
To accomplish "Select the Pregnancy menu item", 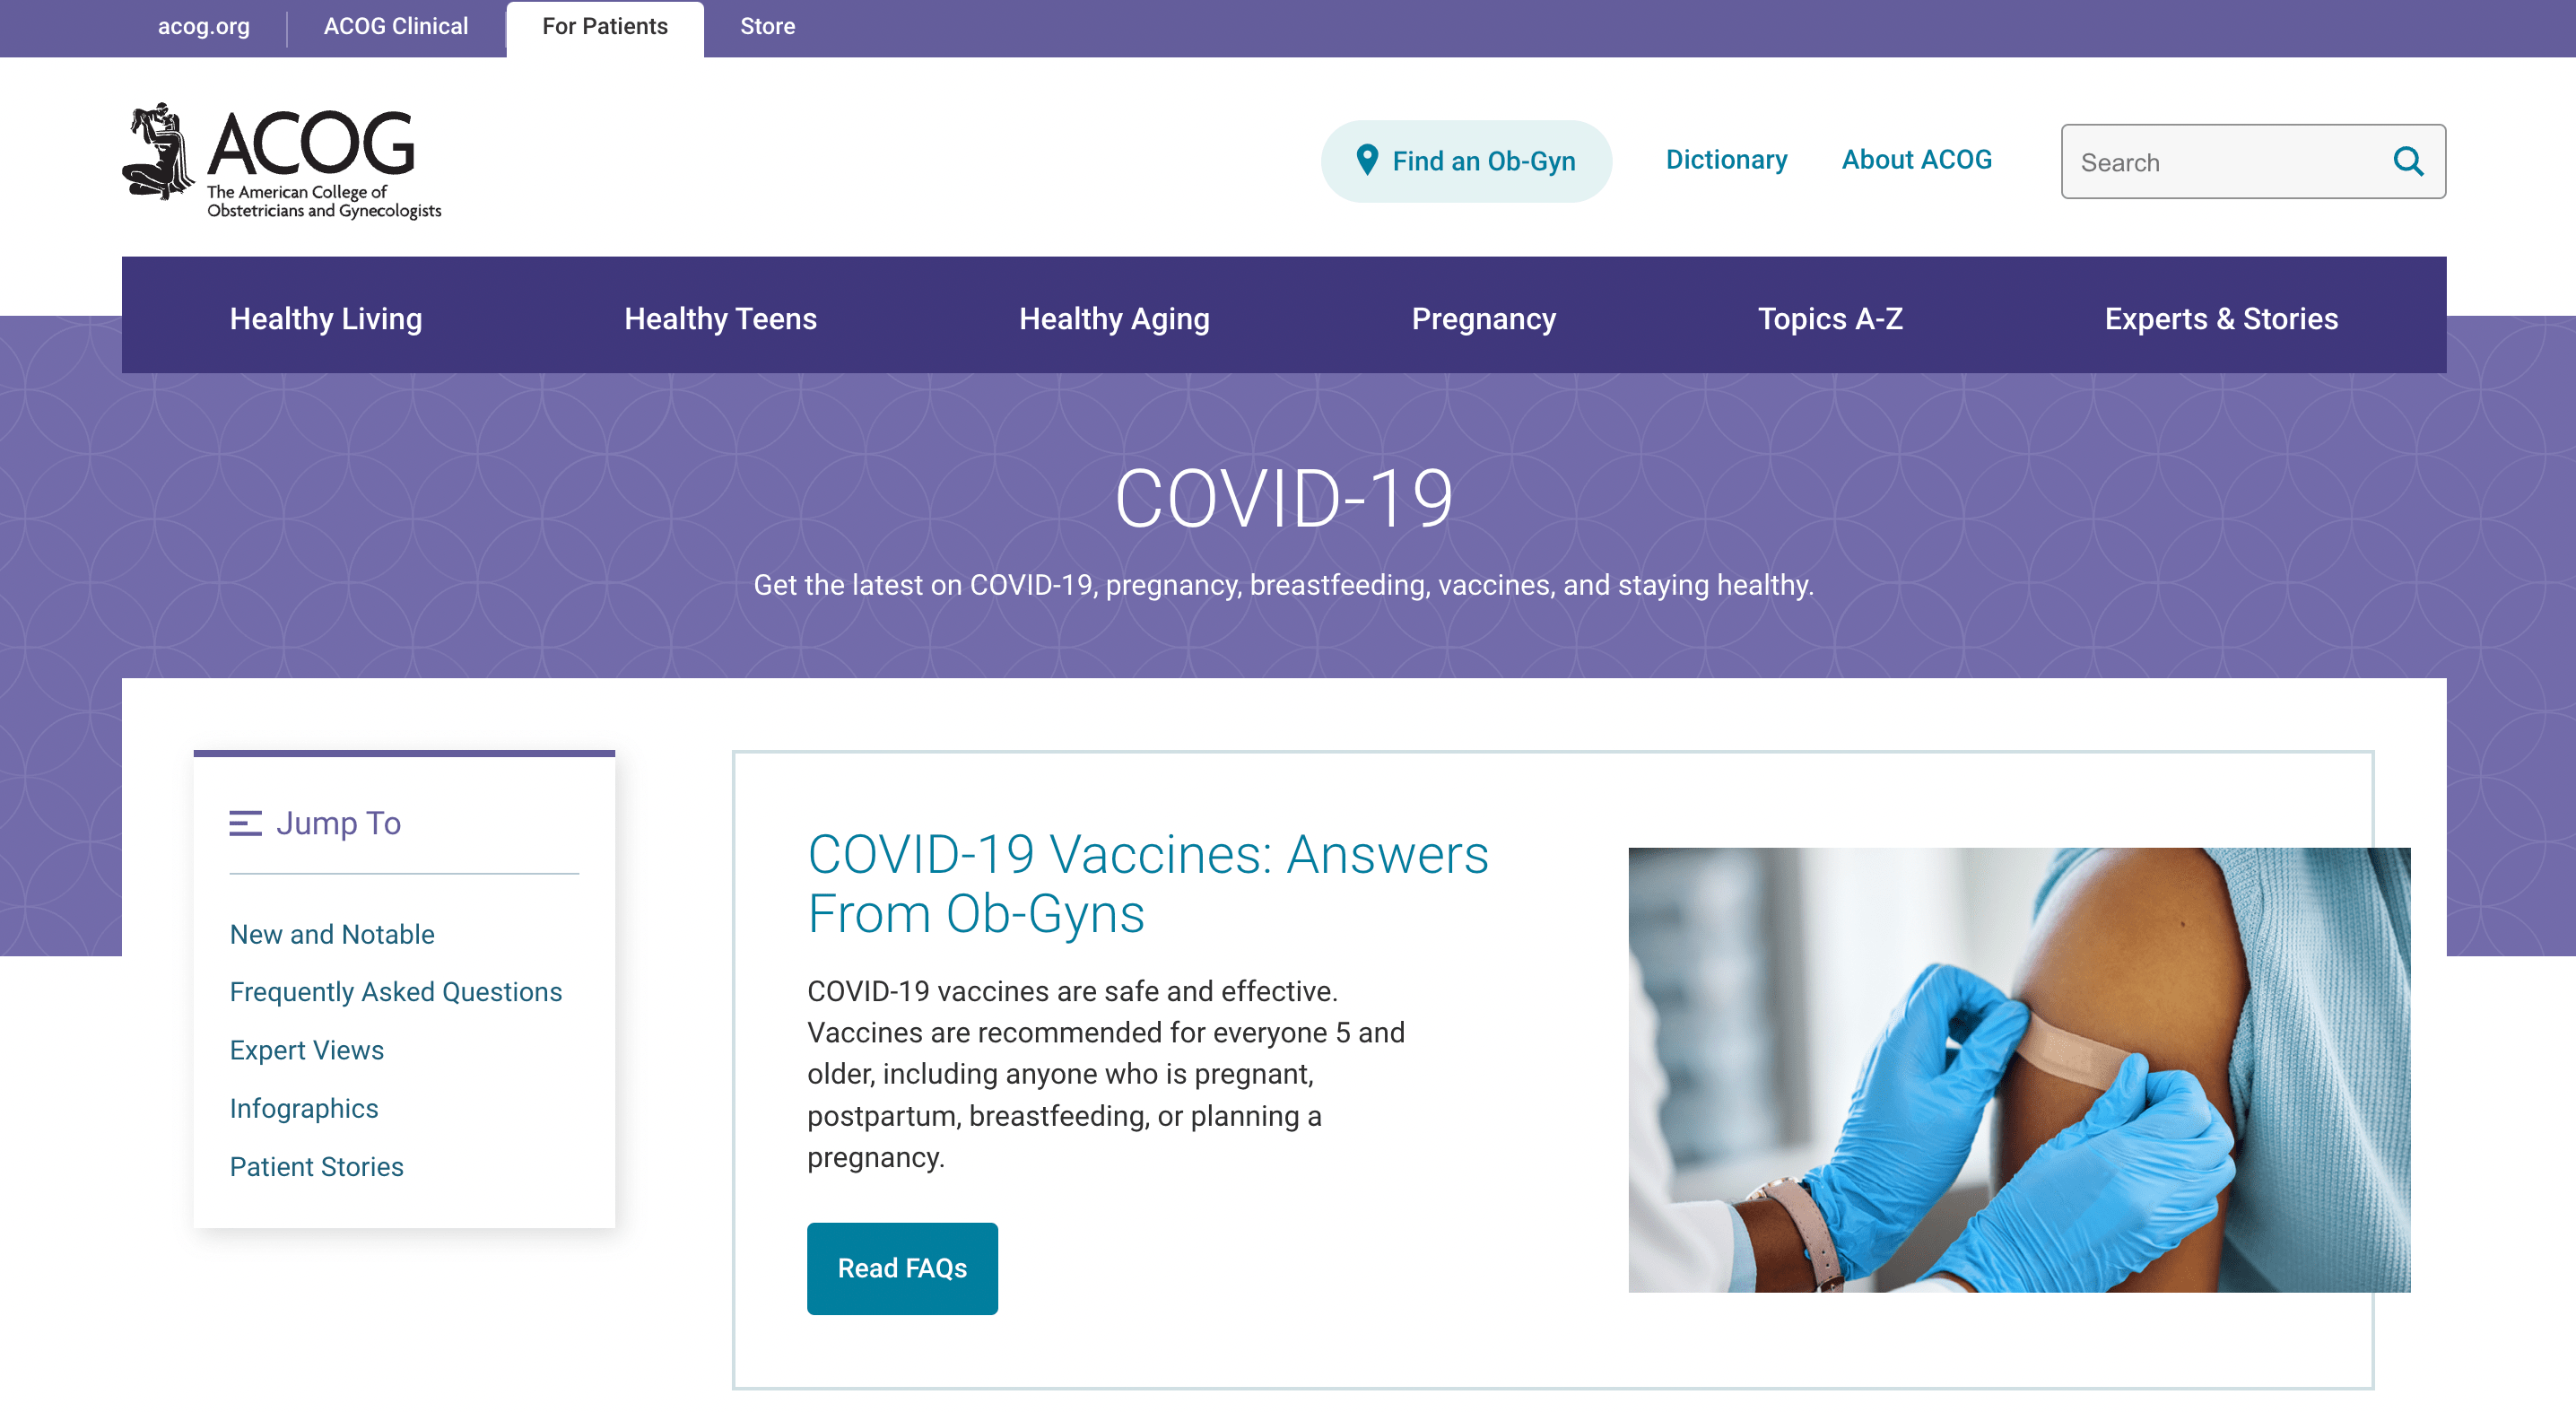I will click(1483, 317).
